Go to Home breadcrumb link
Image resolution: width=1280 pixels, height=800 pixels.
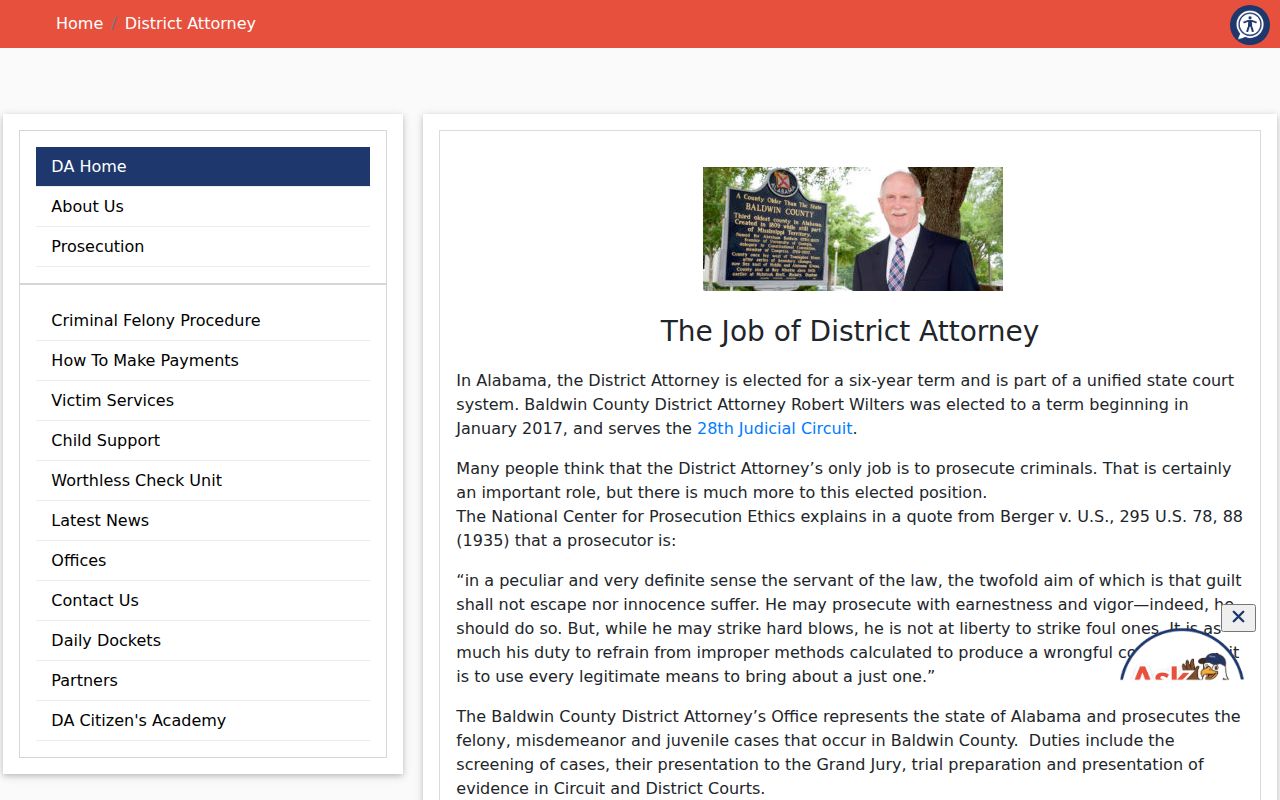[79, 23]
